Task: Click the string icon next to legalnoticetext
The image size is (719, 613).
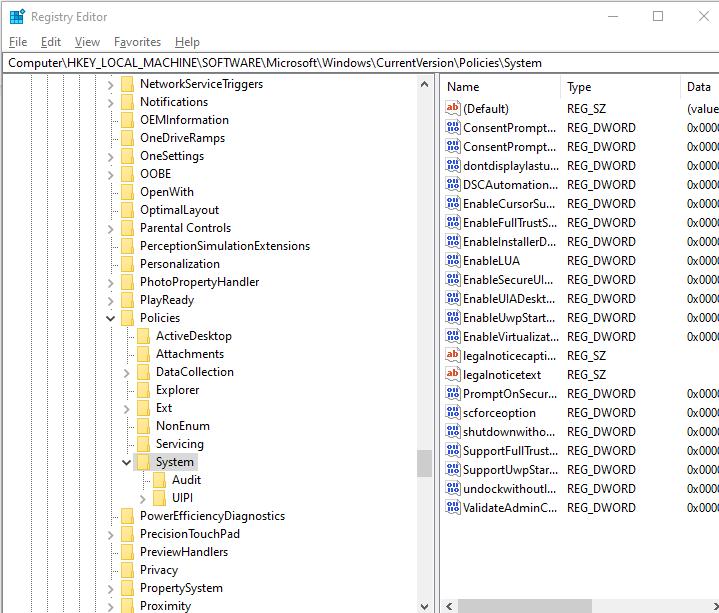Action: [x=453, y=375]
